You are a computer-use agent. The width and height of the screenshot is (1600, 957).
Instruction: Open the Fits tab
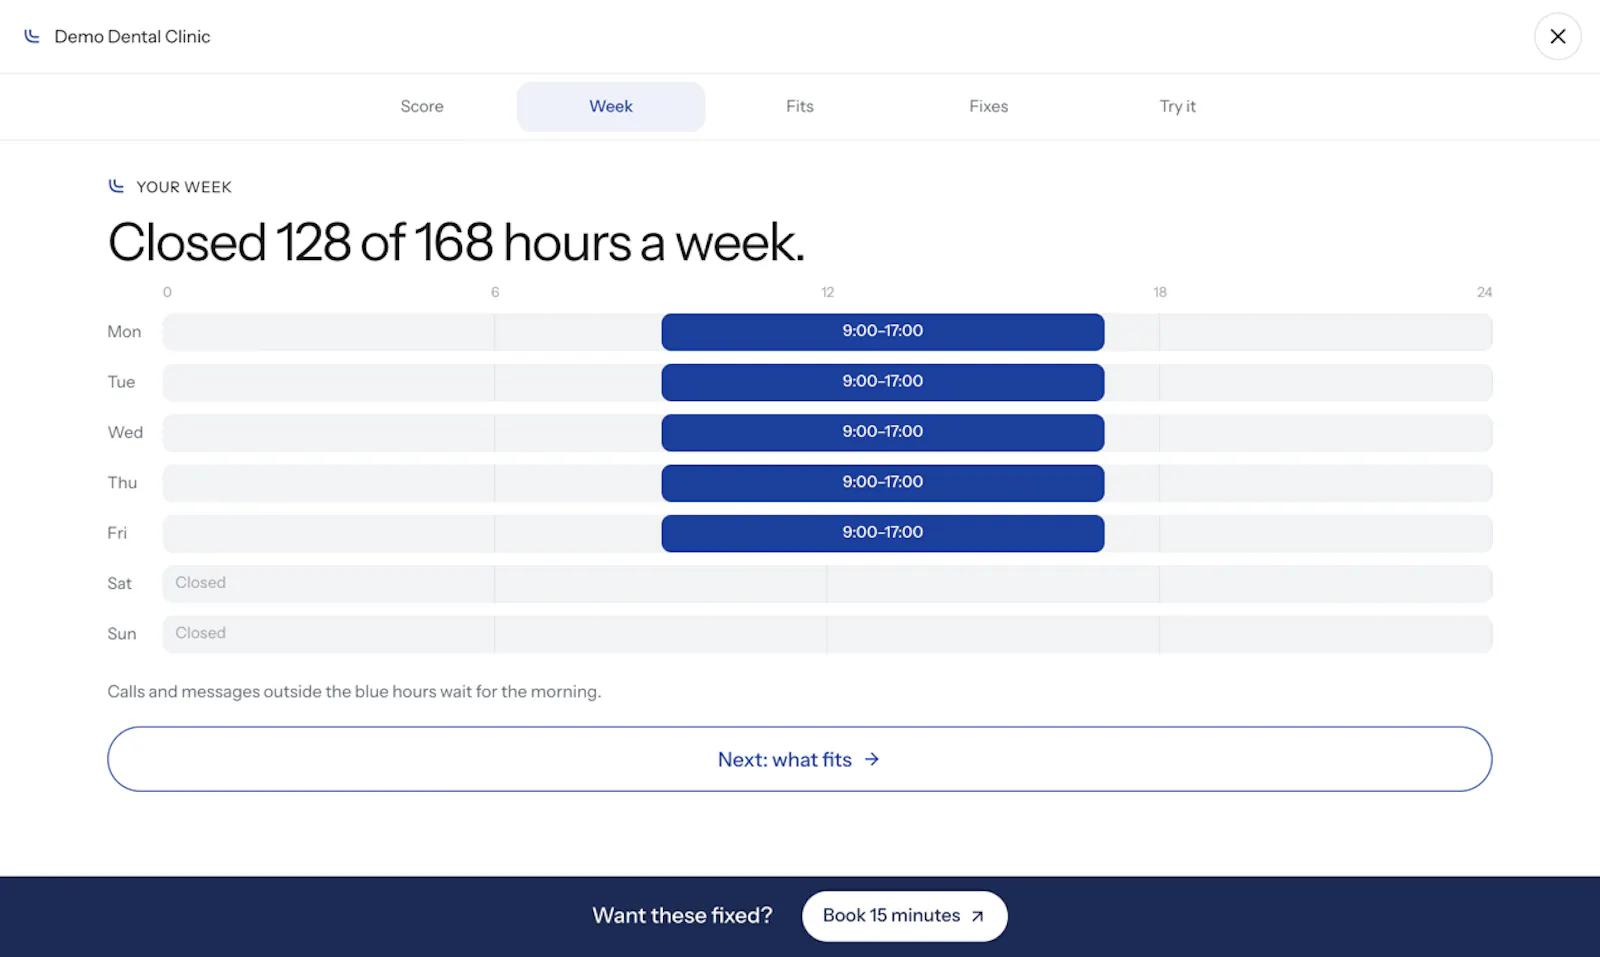click(x=800, y=106)
